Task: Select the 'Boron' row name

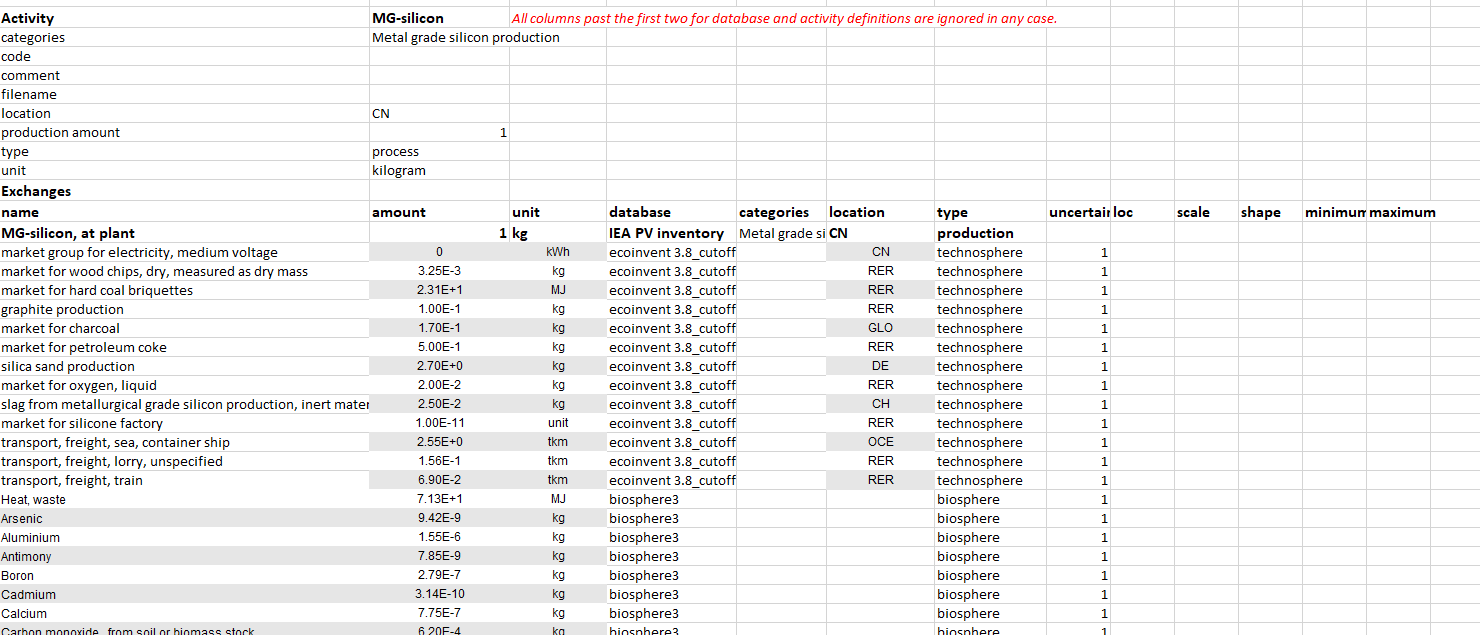Action: pos(185,575)
